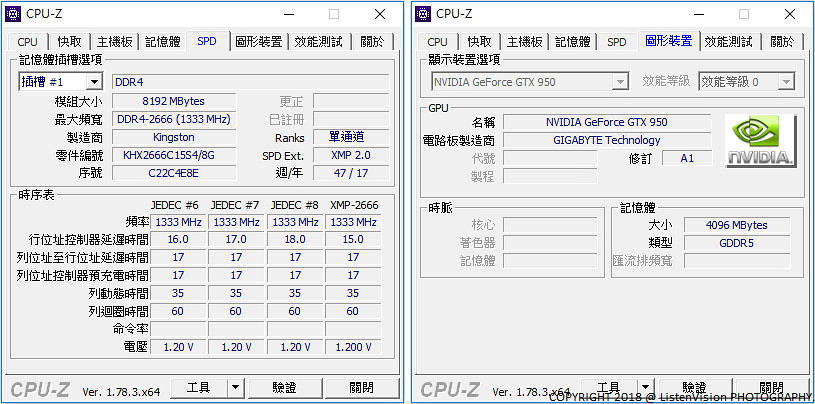Click GPU name field NVIDIA GeForce GTX 950

tap(607, 122)
